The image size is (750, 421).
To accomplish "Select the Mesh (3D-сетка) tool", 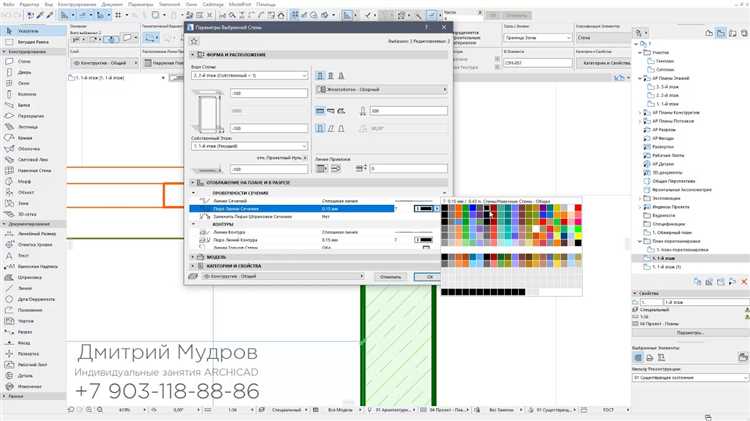I will tap(33, 214).
